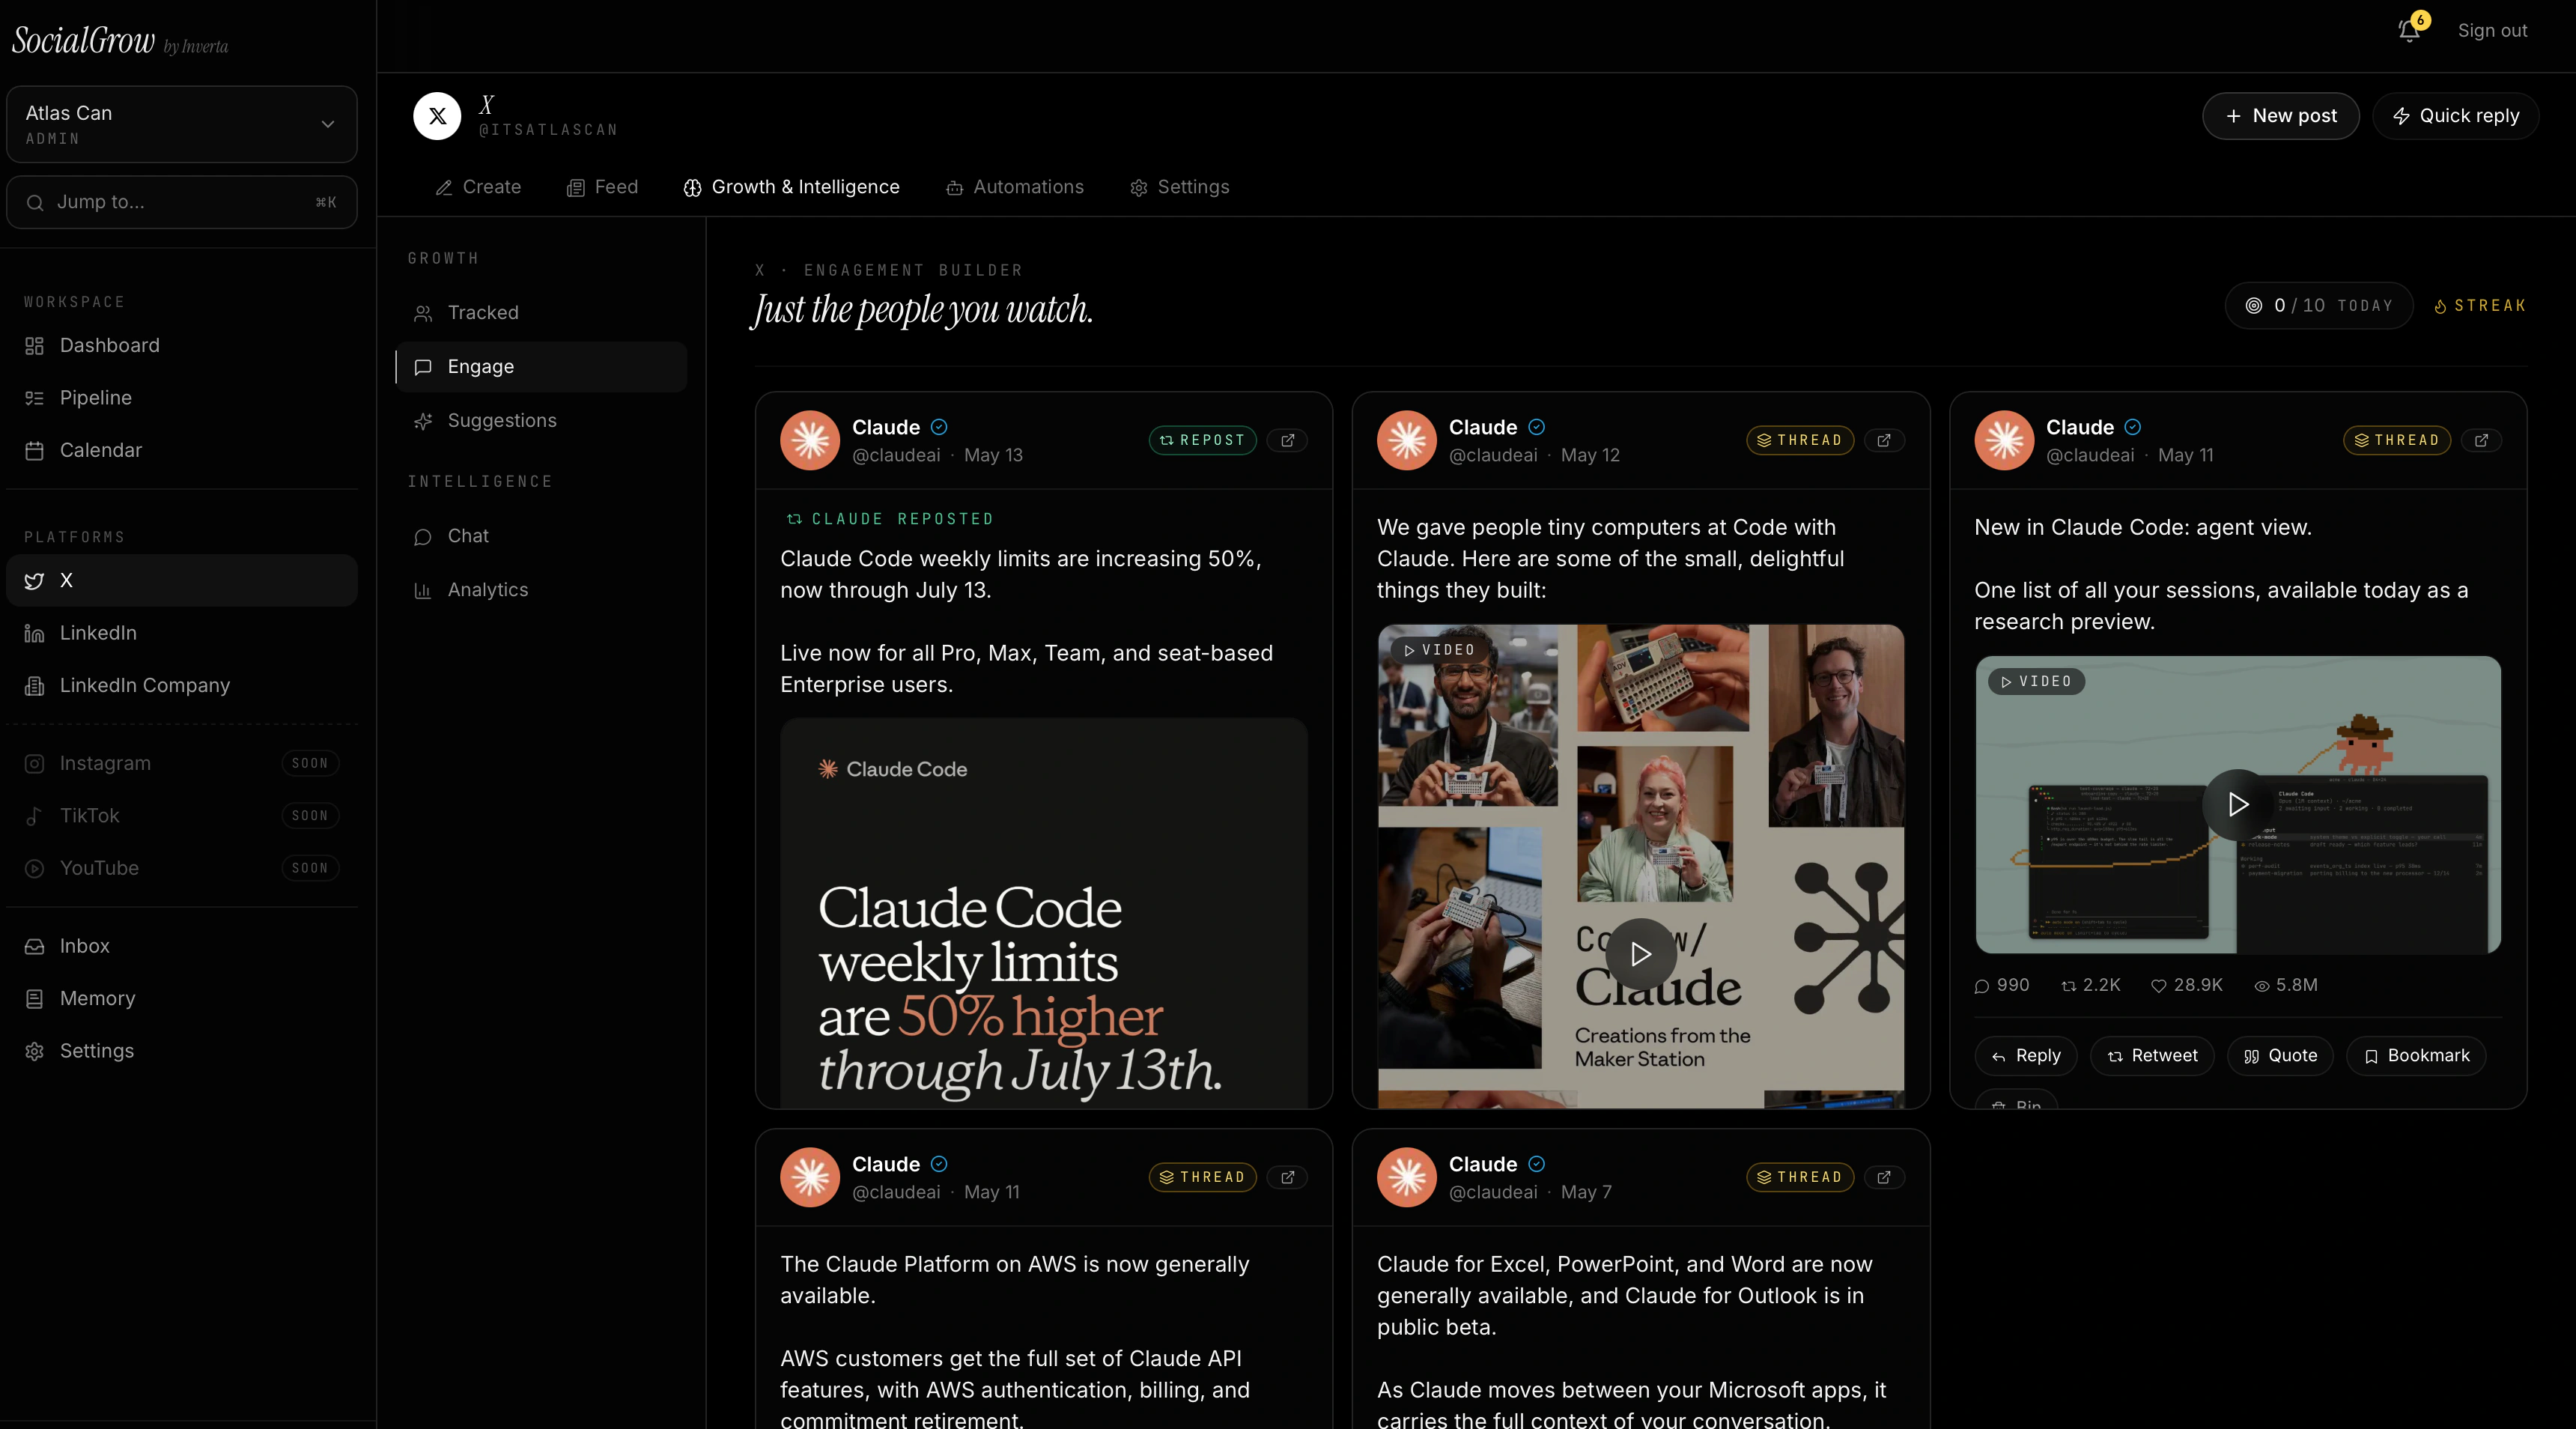The image size is (2576, 1429).
Task: Click Claude avatar on May 12 post
Action: 1407,440
